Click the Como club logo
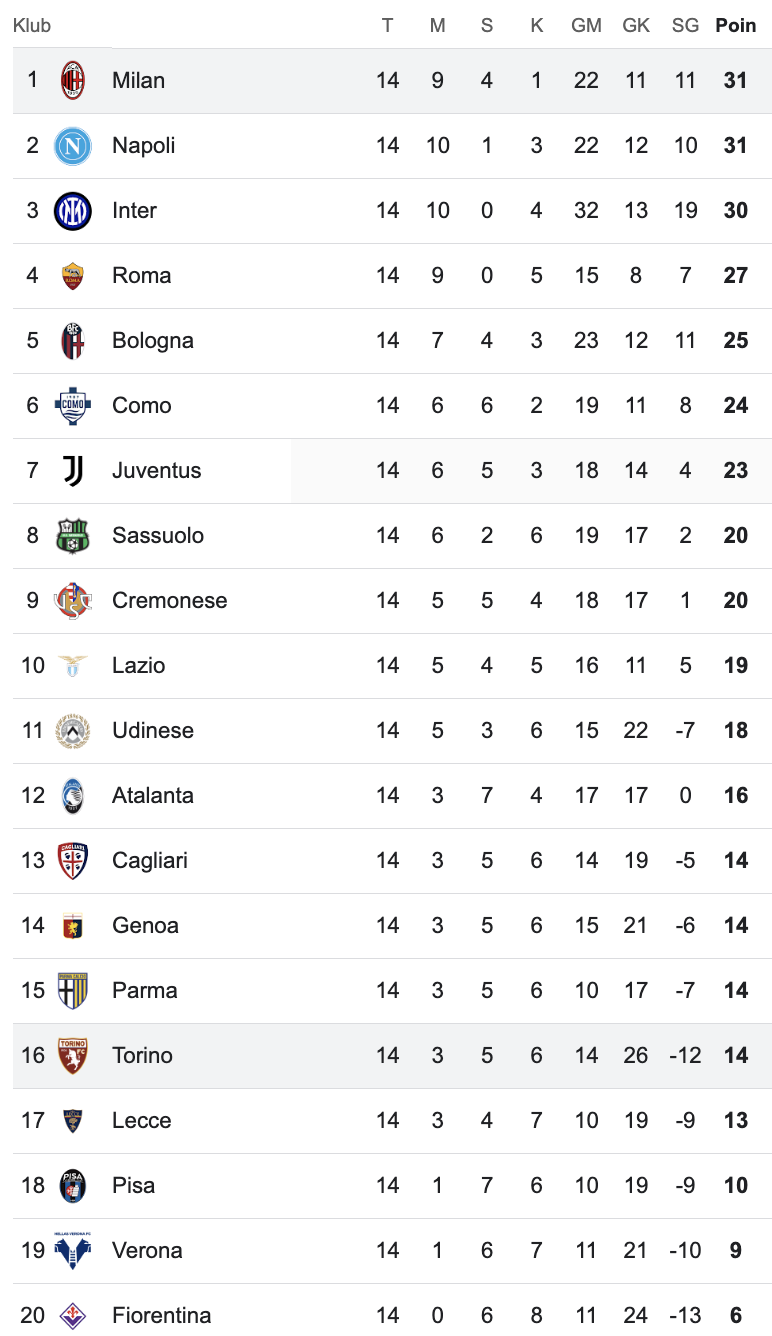 click(73, 405)
